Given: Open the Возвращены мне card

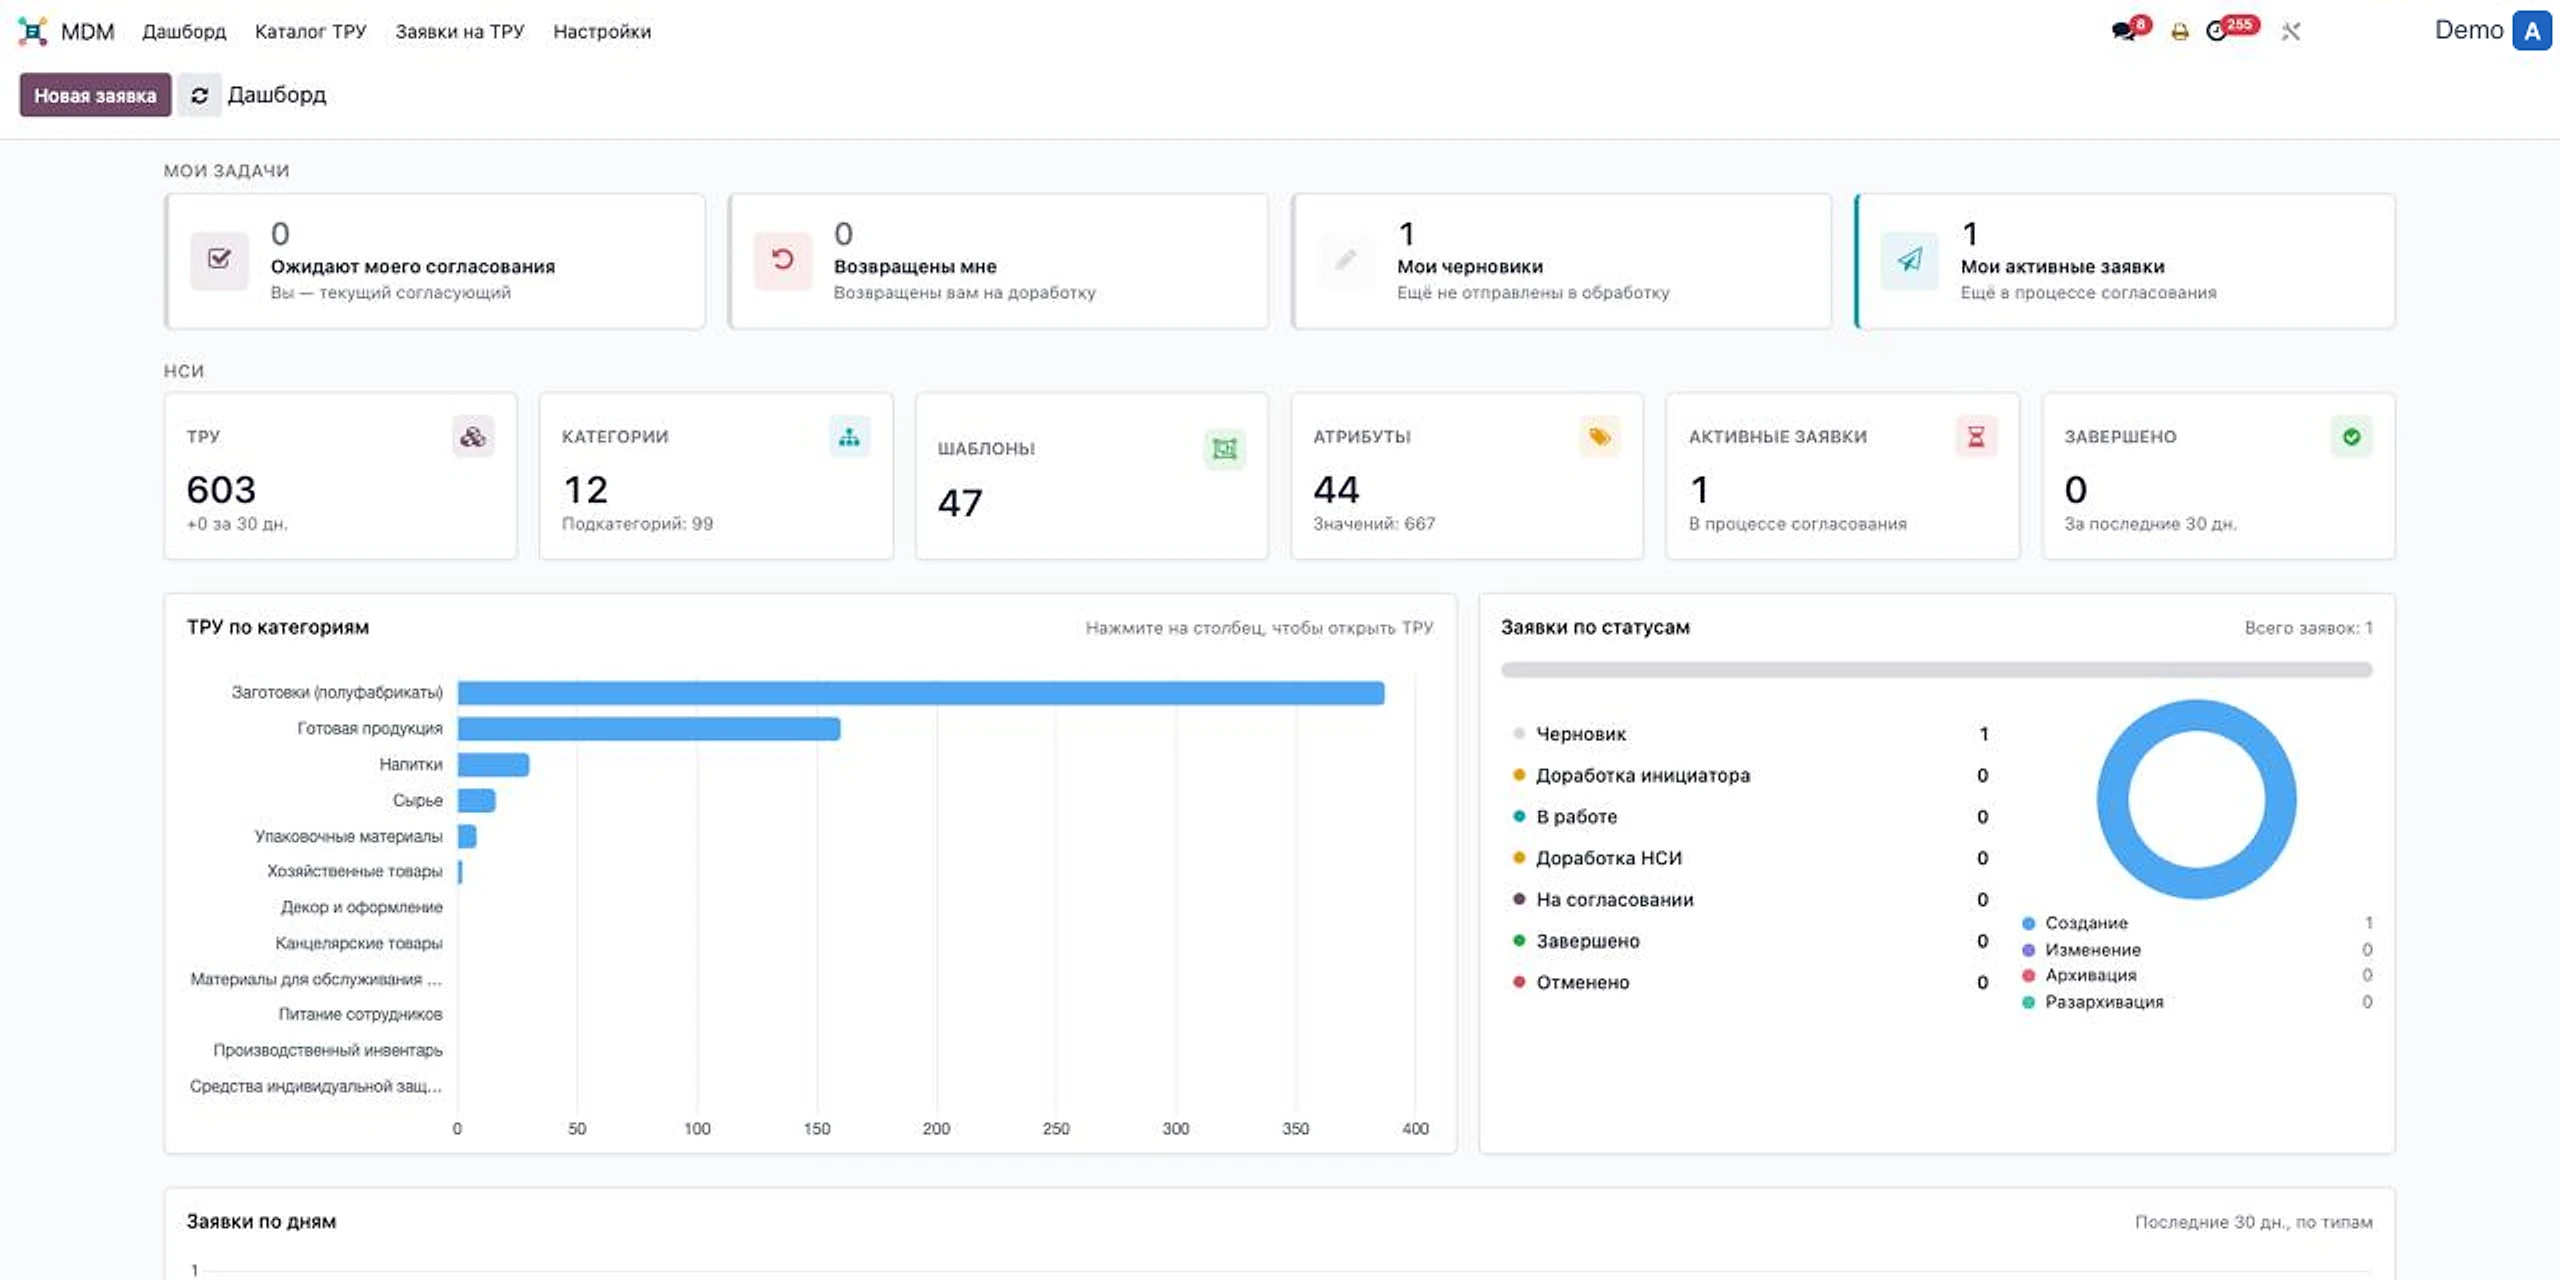Looking at the screenshot, I should 998,261.
